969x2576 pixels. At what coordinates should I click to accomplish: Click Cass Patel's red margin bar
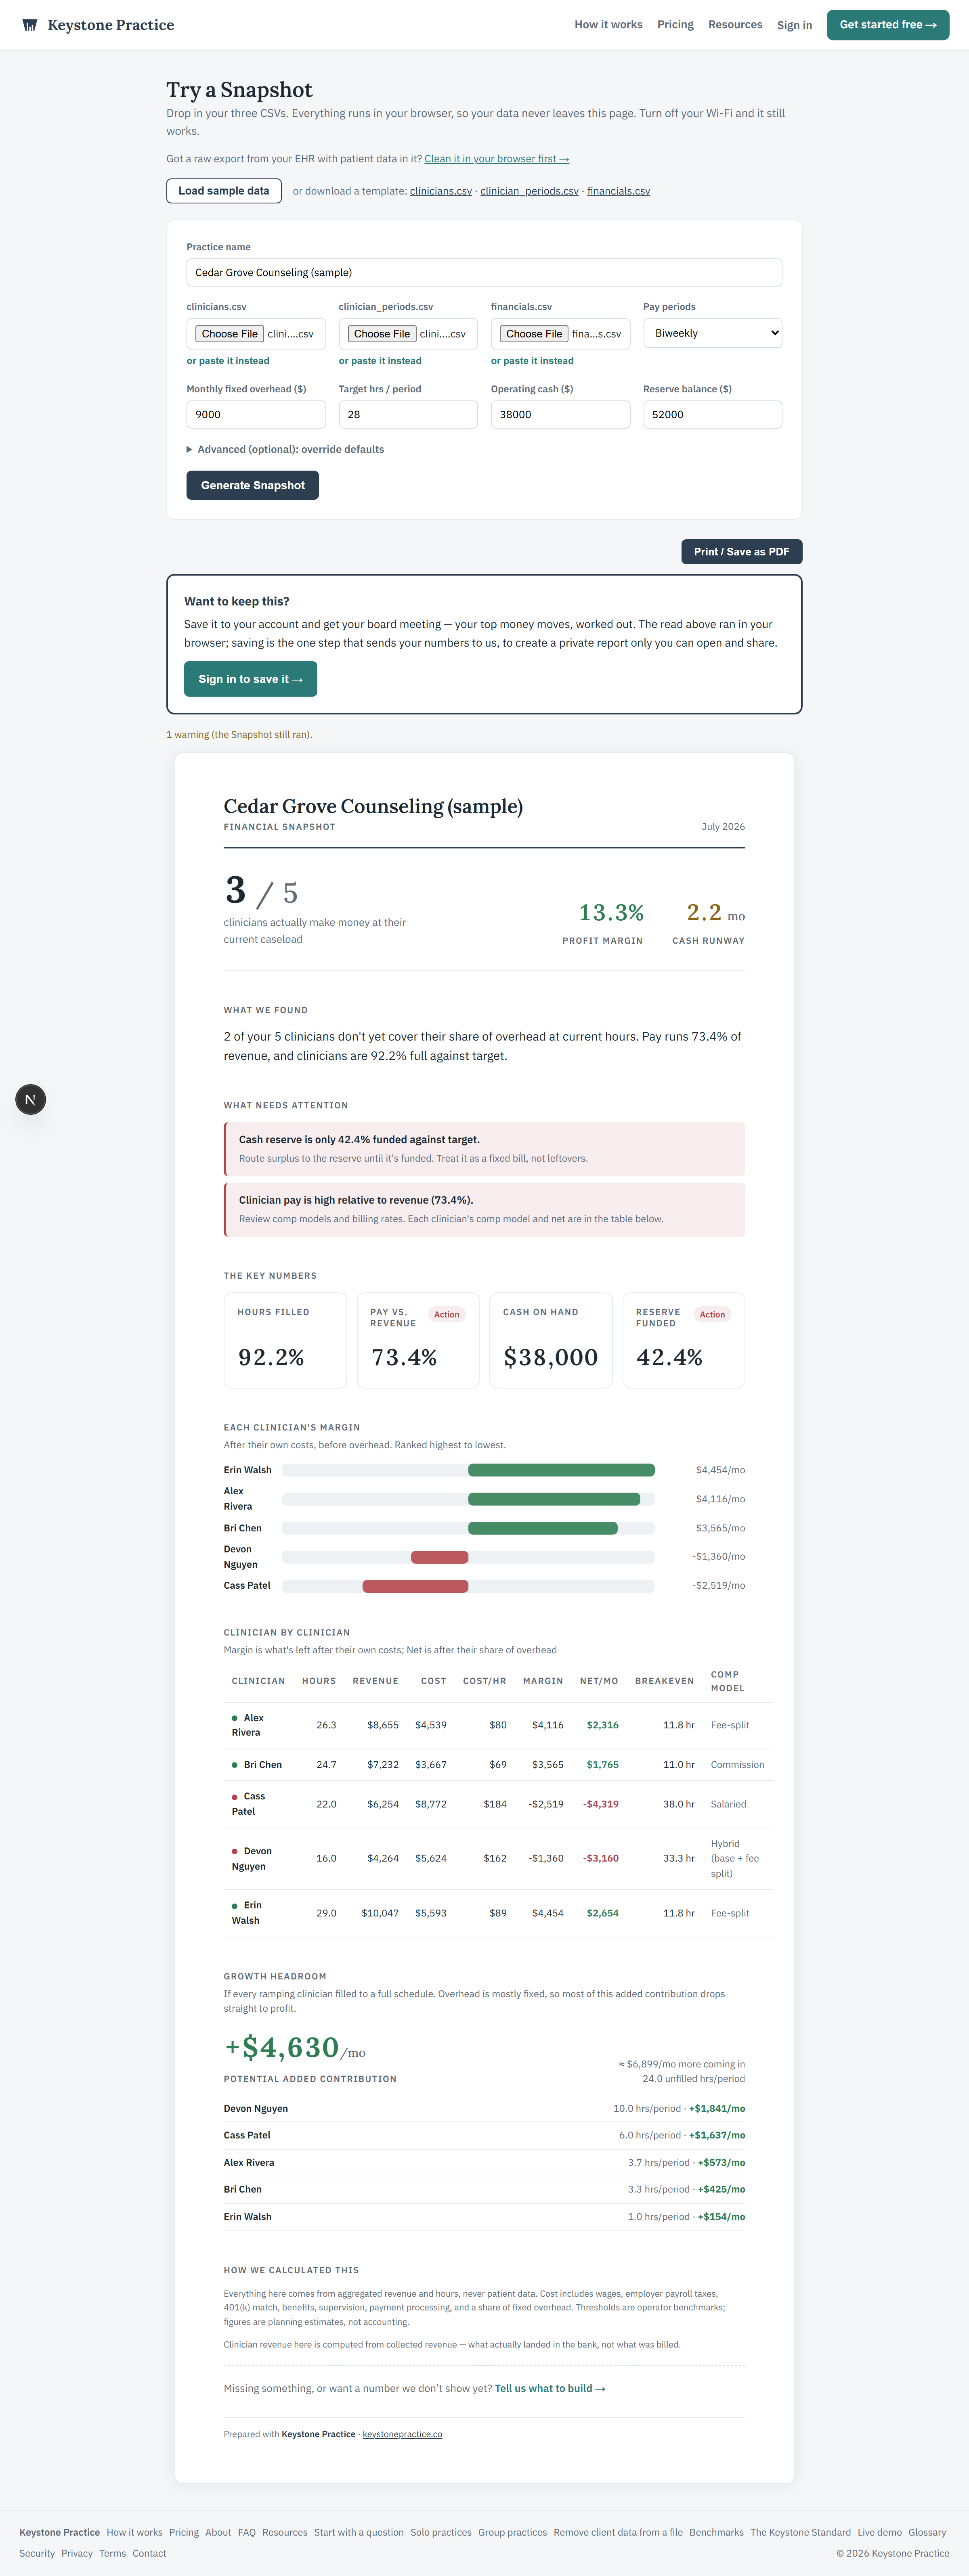pos(415,1586)
